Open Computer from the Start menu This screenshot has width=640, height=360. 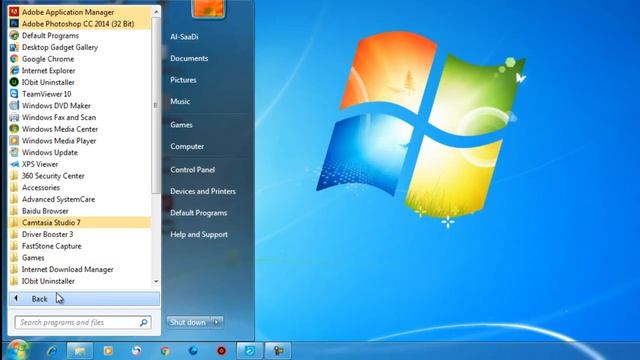click(187, 146)
